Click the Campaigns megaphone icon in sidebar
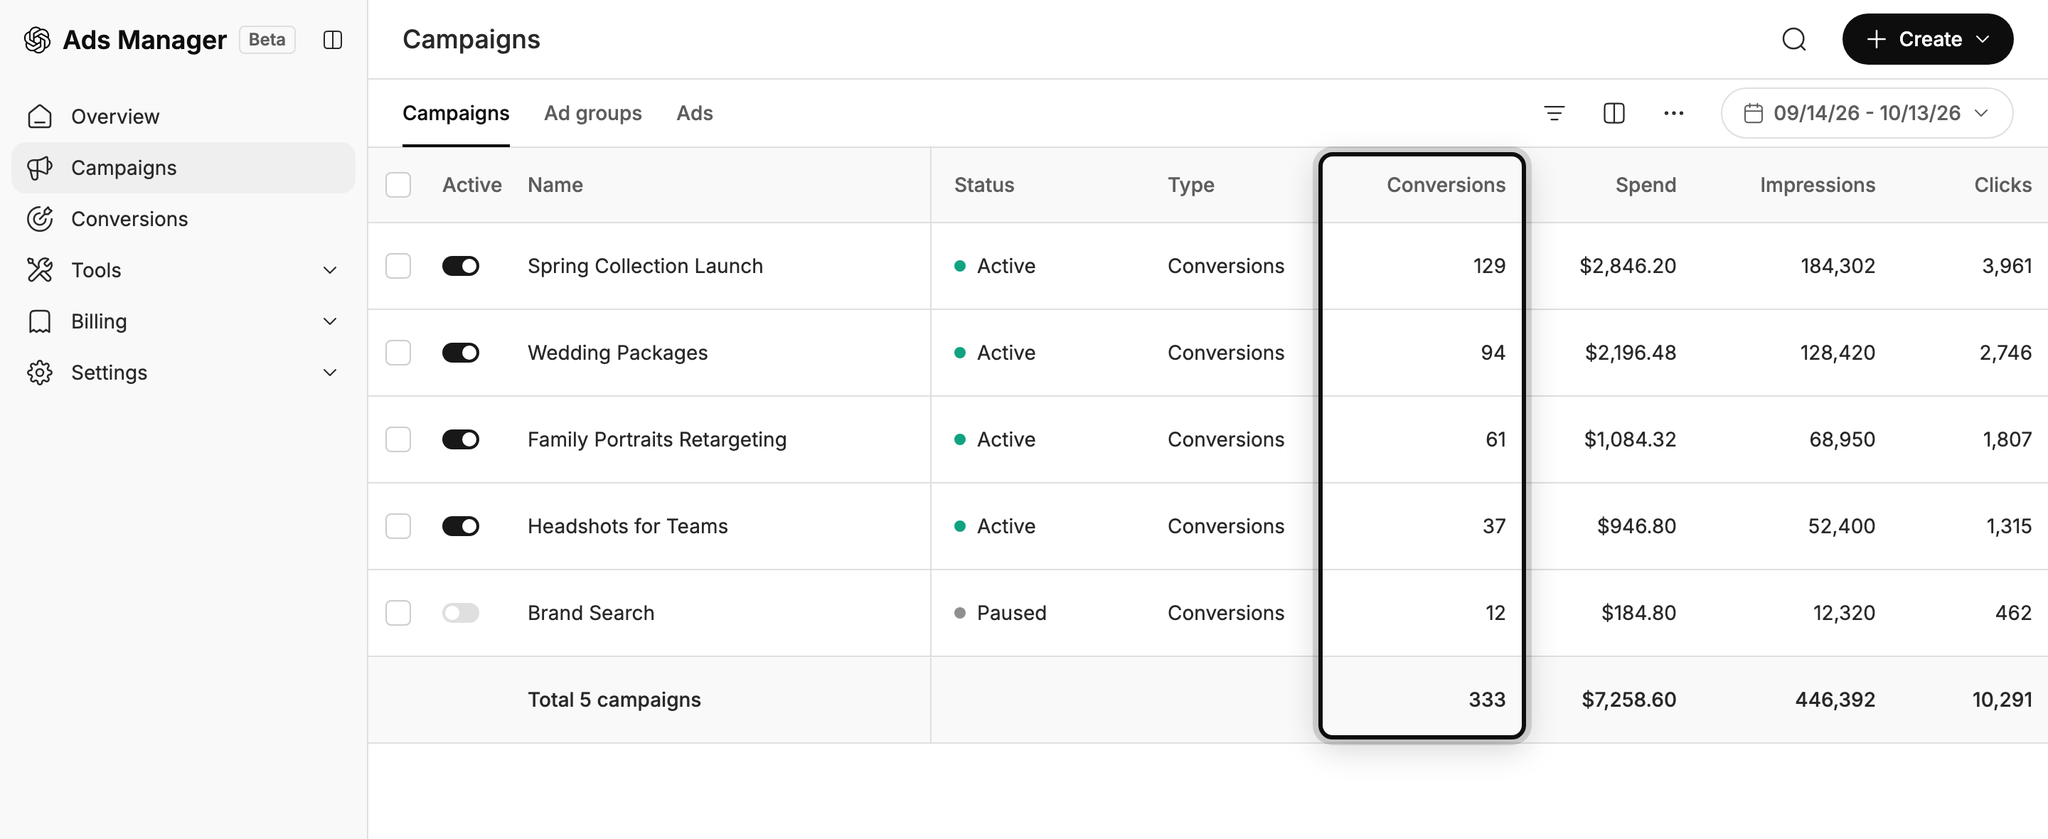 tap(40, 168)
